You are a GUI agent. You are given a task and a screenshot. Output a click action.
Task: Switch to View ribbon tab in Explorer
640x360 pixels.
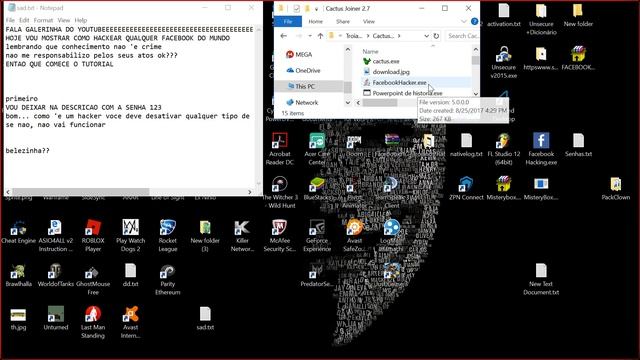(369, 22)
